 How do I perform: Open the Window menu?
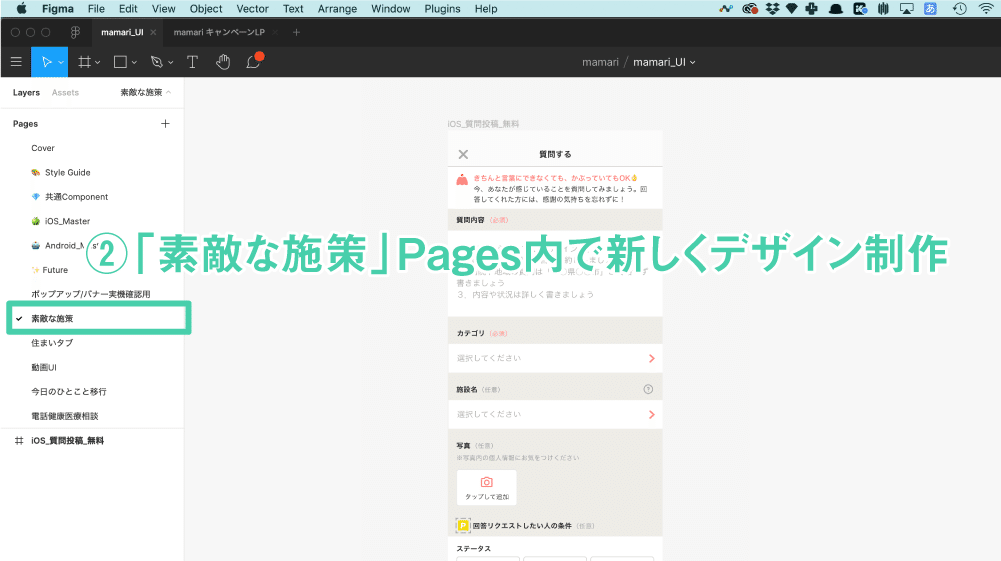391,9
